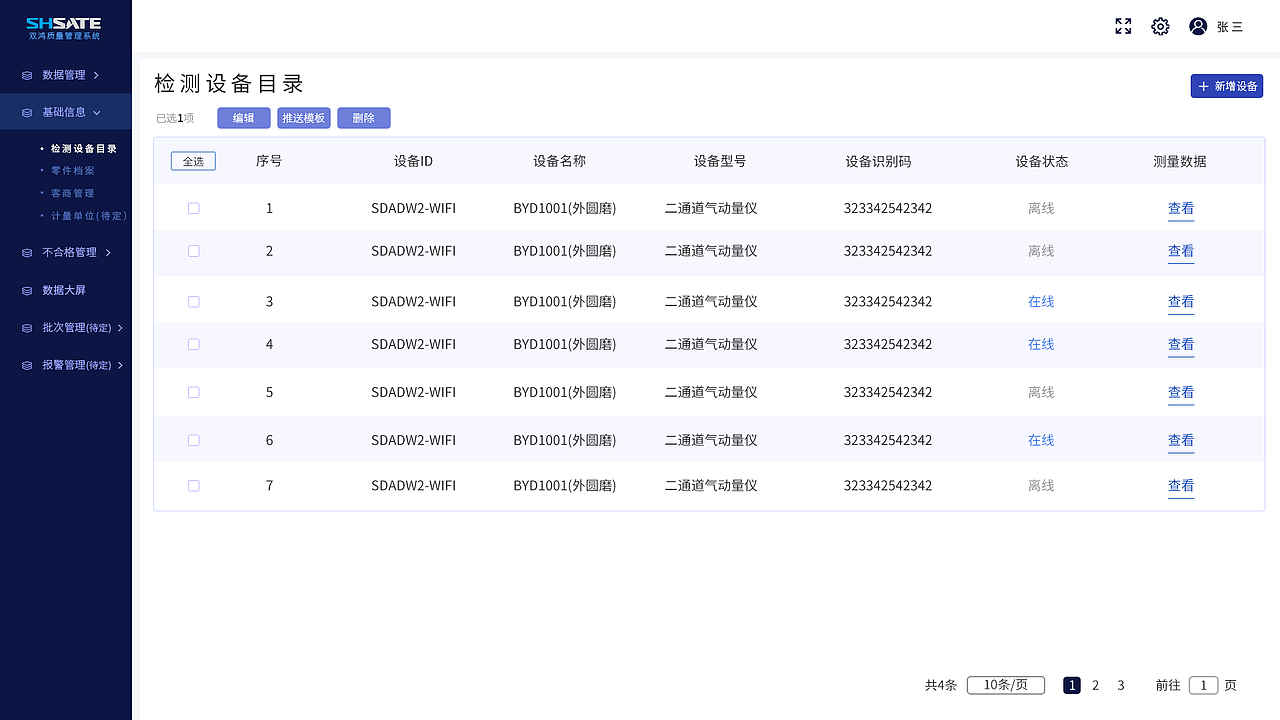
Task: Click the 数据大屏 sidebar icon
Action: click(x=24, y=290)
